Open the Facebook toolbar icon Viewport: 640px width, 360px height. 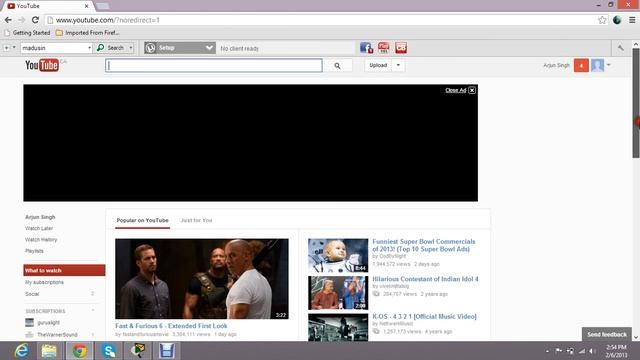(x=366, y=48)
